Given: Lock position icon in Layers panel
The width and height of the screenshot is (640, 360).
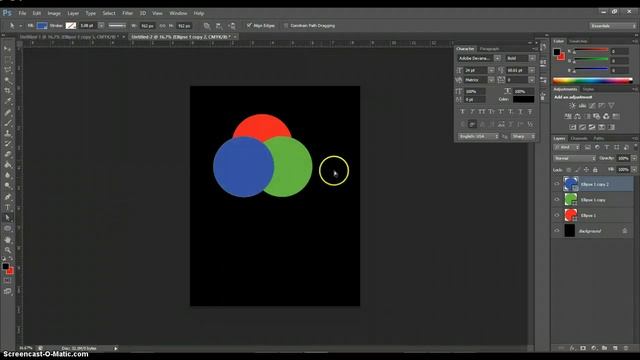Looking at the screenshot, I should point(586,169).
